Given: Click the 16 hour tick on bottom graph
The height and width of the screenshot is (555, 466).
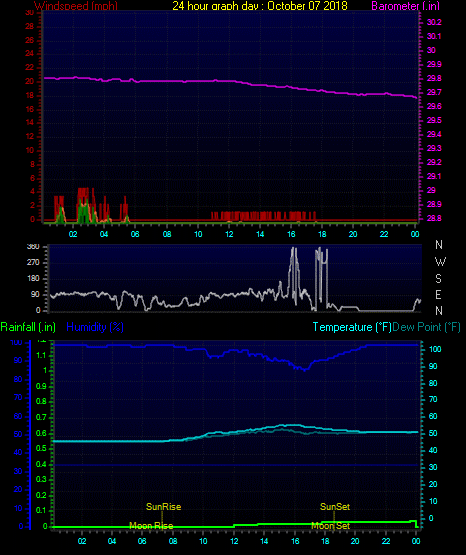Looking at the screenshot, I should click(295, 541).
